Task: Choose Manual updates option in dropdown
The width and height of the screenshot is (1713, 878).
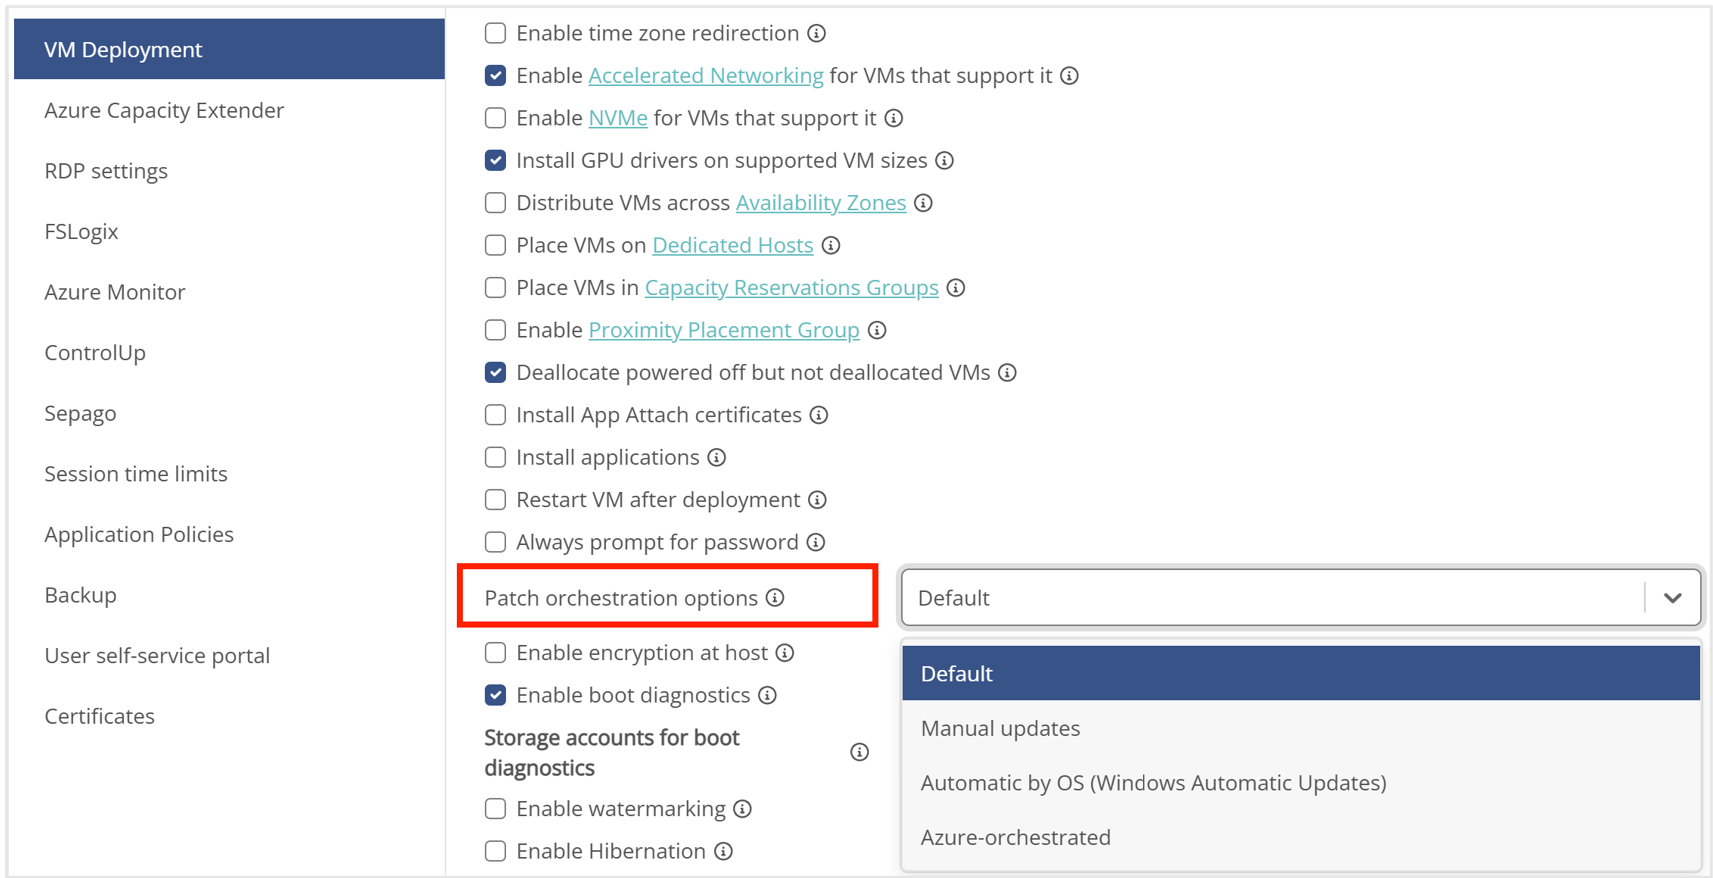Action: [x=1000, y=728]
